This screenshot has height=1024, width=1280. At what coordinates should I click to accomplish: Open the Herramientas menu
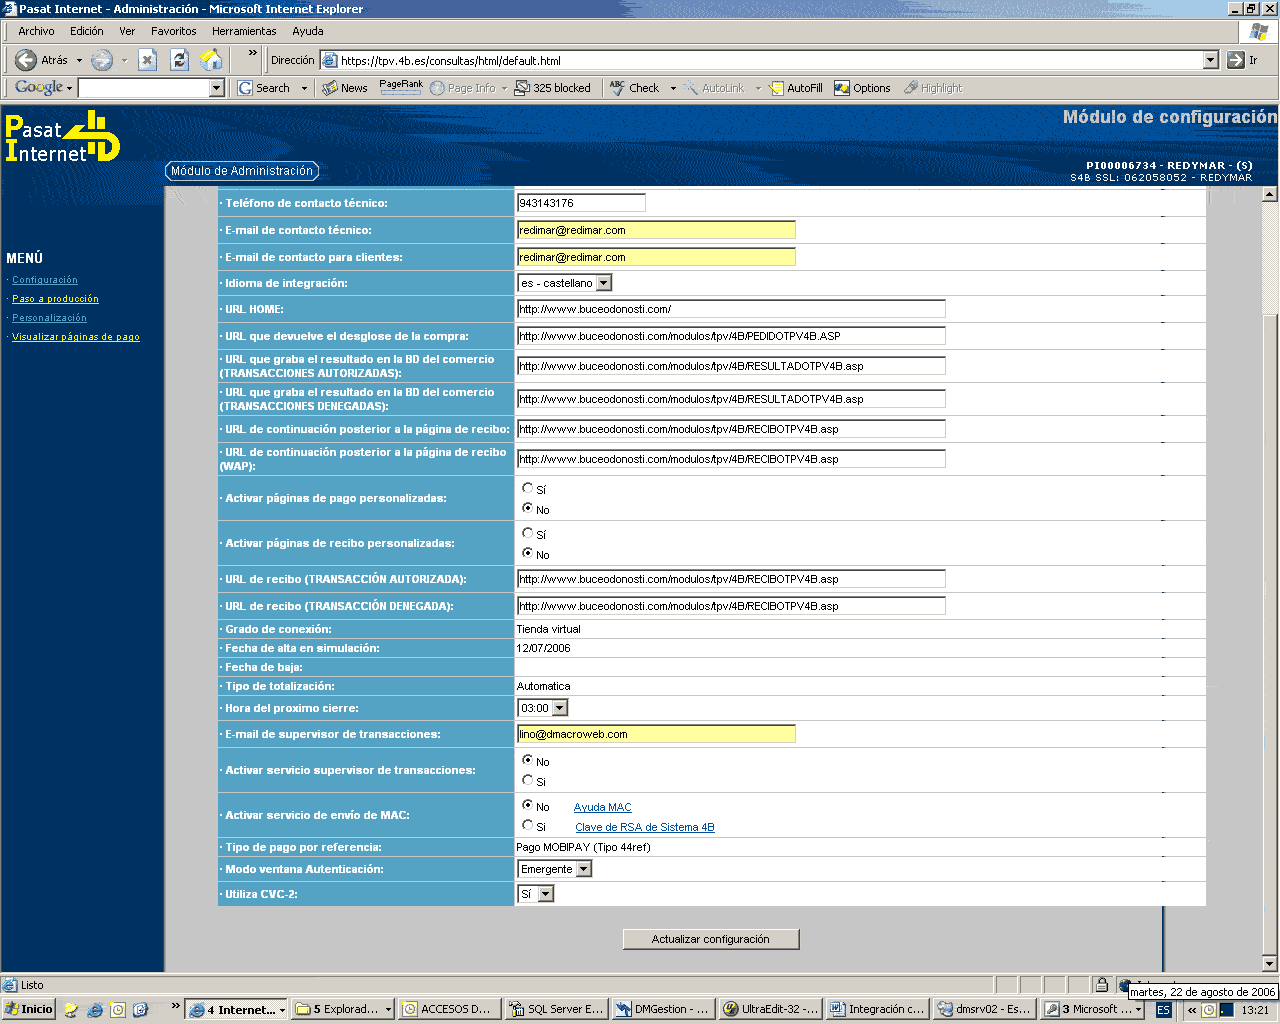(244, 31)
